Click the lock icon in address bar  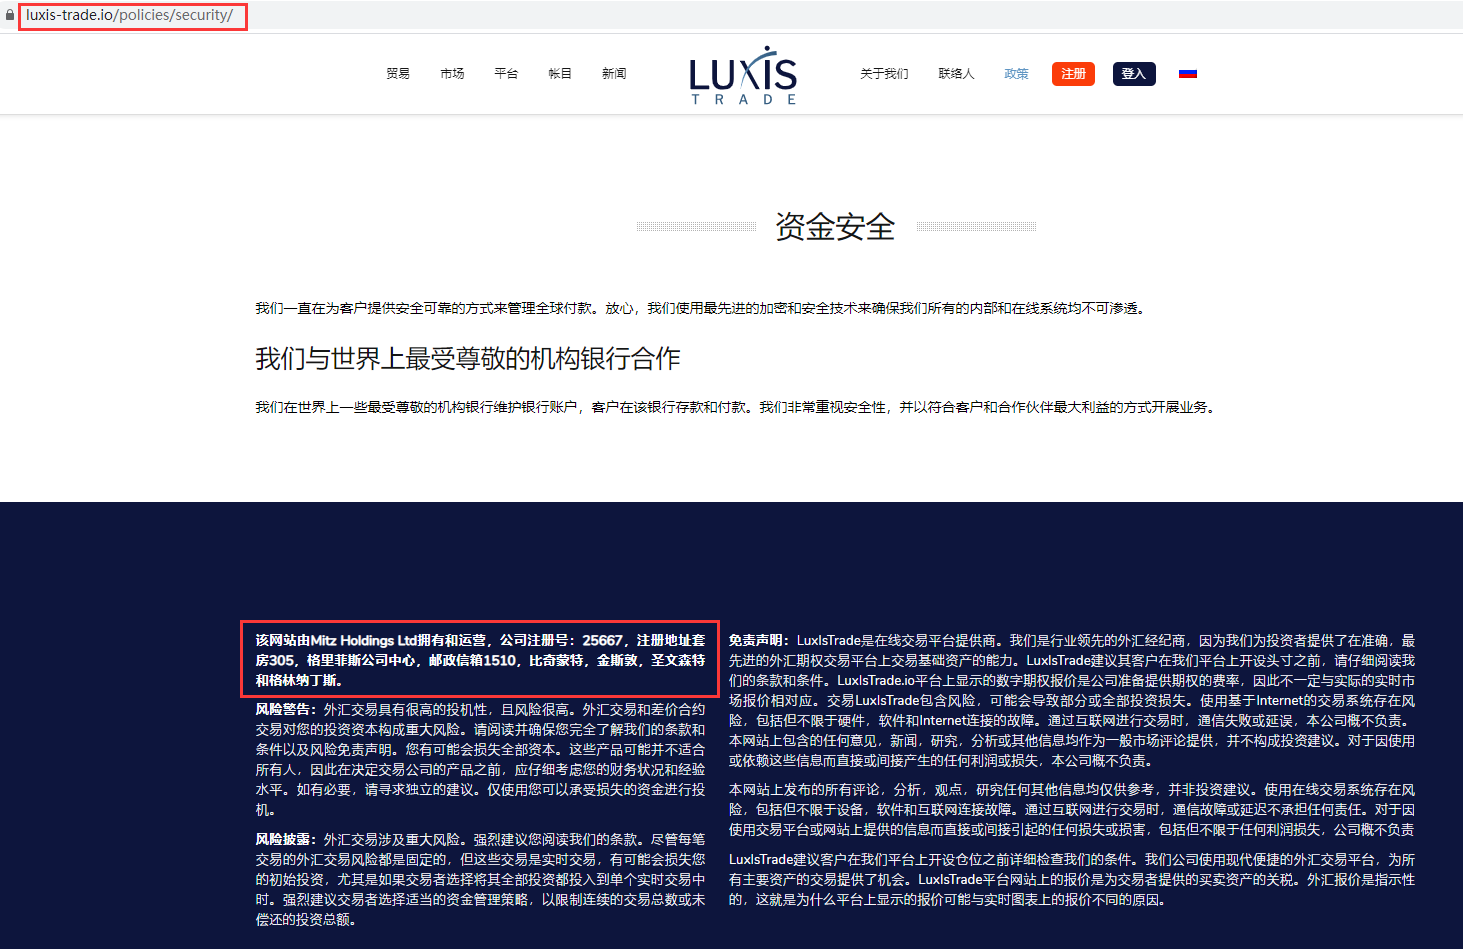(10, 16)
